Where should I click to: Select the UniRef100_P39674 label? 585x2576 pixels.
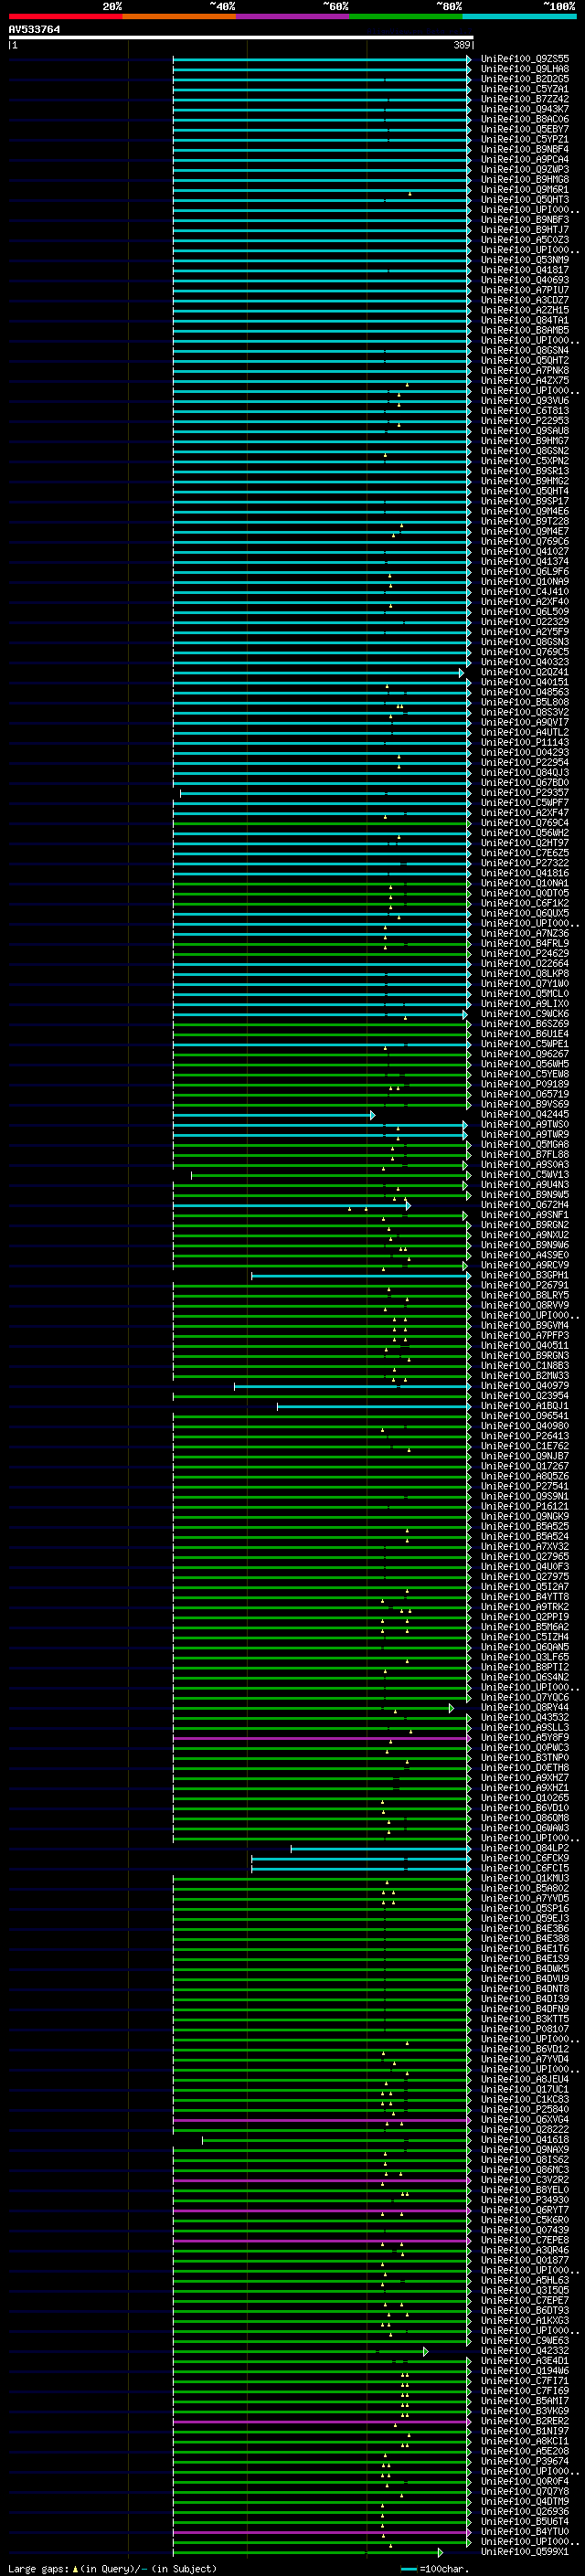[x=525, y=2462]
